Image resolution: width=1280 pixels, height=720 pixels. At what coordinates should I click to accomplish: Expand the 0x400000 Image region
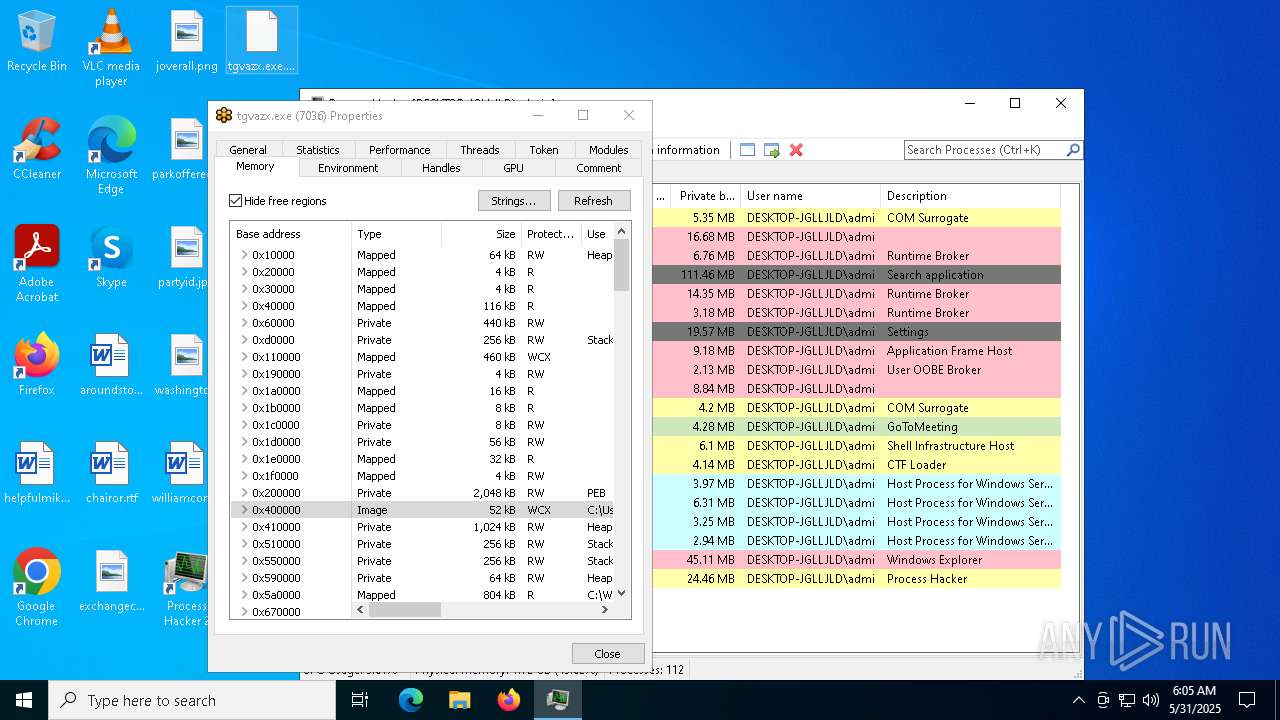(x=244, y=510)
